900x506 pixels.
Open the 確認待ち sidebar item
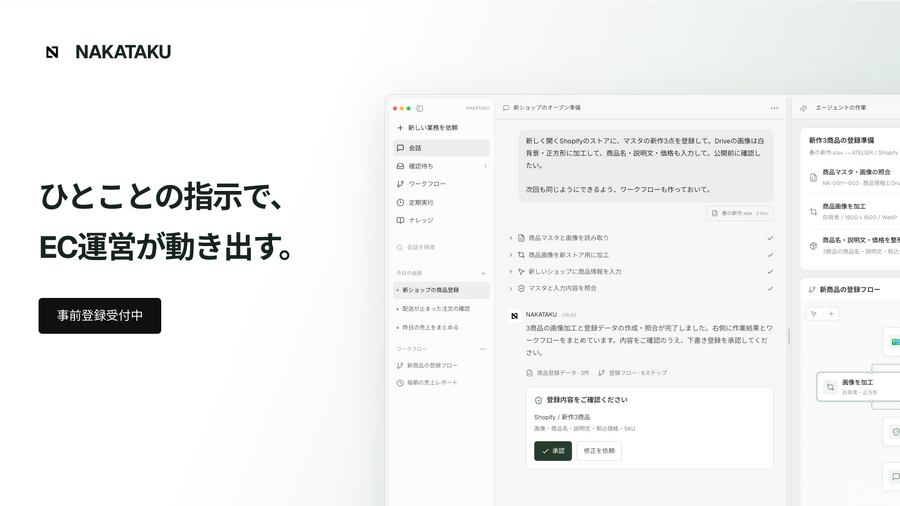click(441, 166)
